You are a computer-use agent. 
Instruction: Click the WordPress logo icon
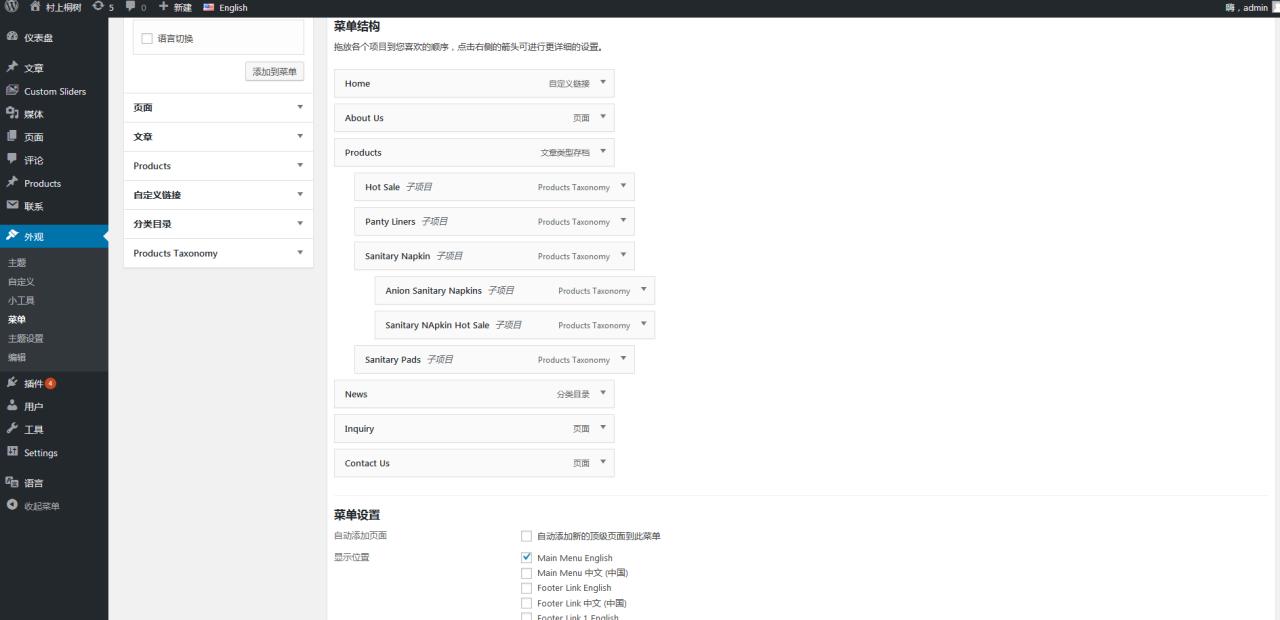(x=12, y=7)
